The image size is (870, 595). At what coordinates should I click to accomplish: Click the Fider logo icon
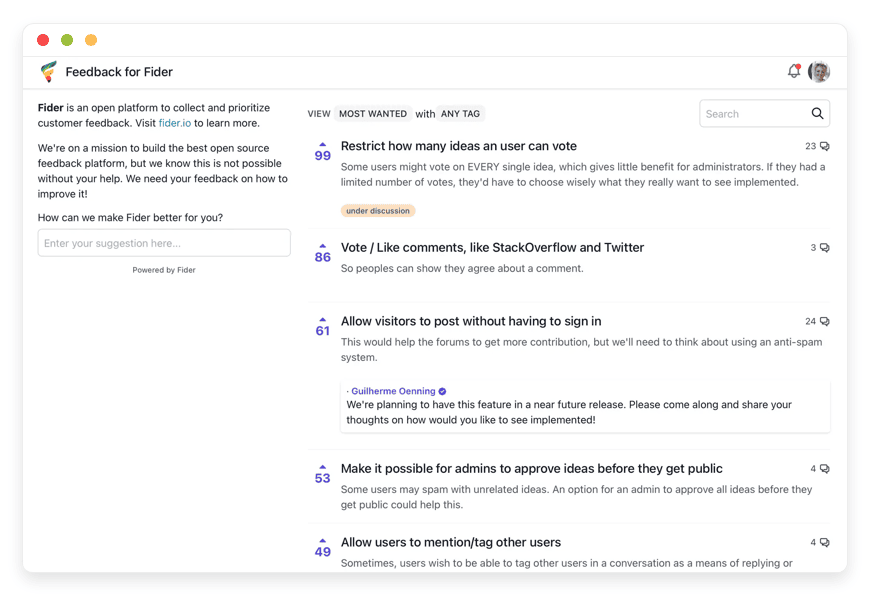pos(48,71)
